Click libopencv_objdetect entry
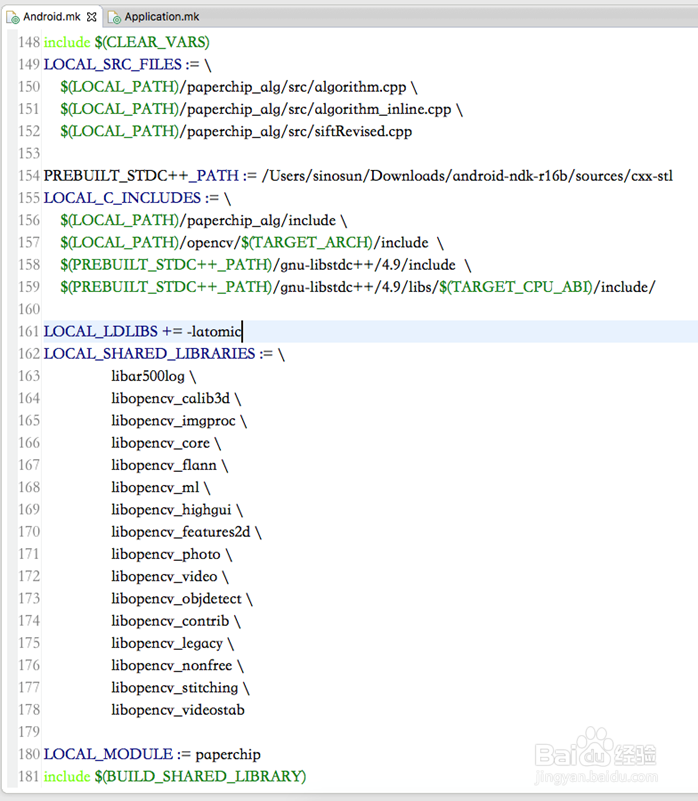Screen dimensions: 698x801 point(176,599)
